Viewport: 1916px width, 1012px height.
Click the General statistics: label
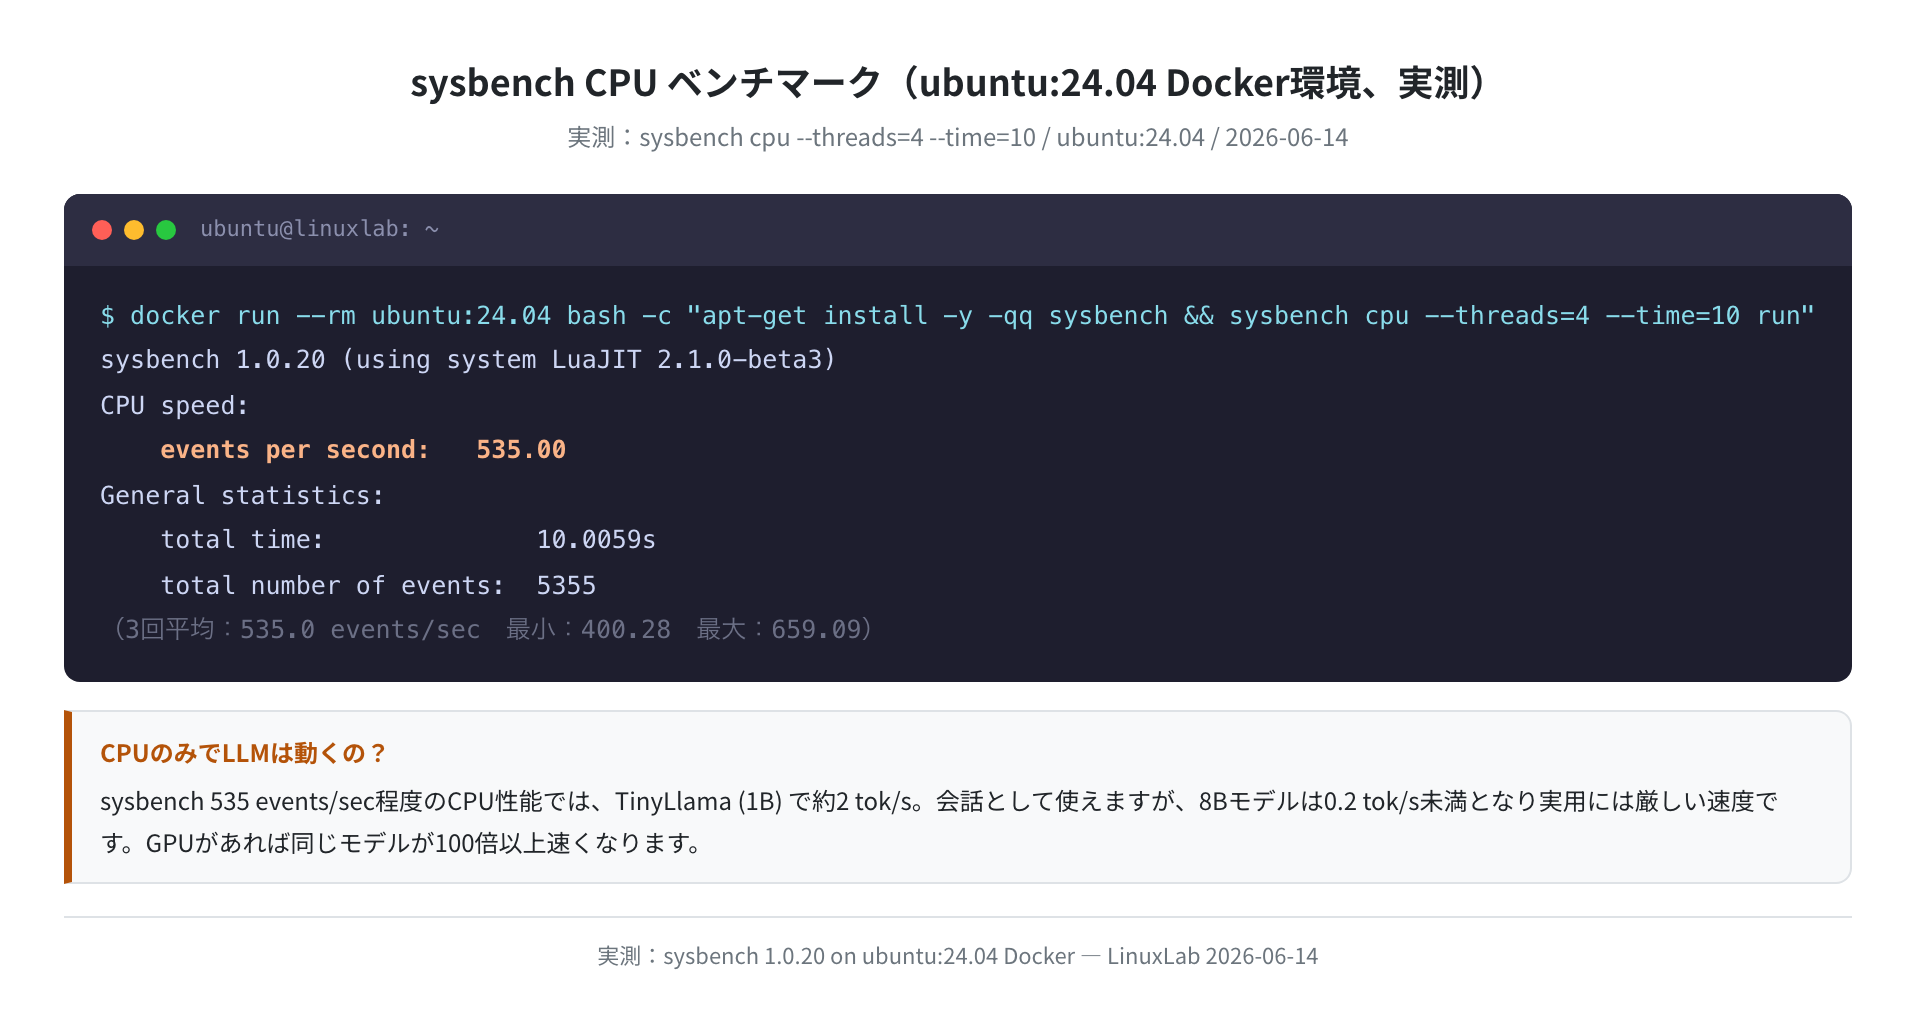click(242, 496)
